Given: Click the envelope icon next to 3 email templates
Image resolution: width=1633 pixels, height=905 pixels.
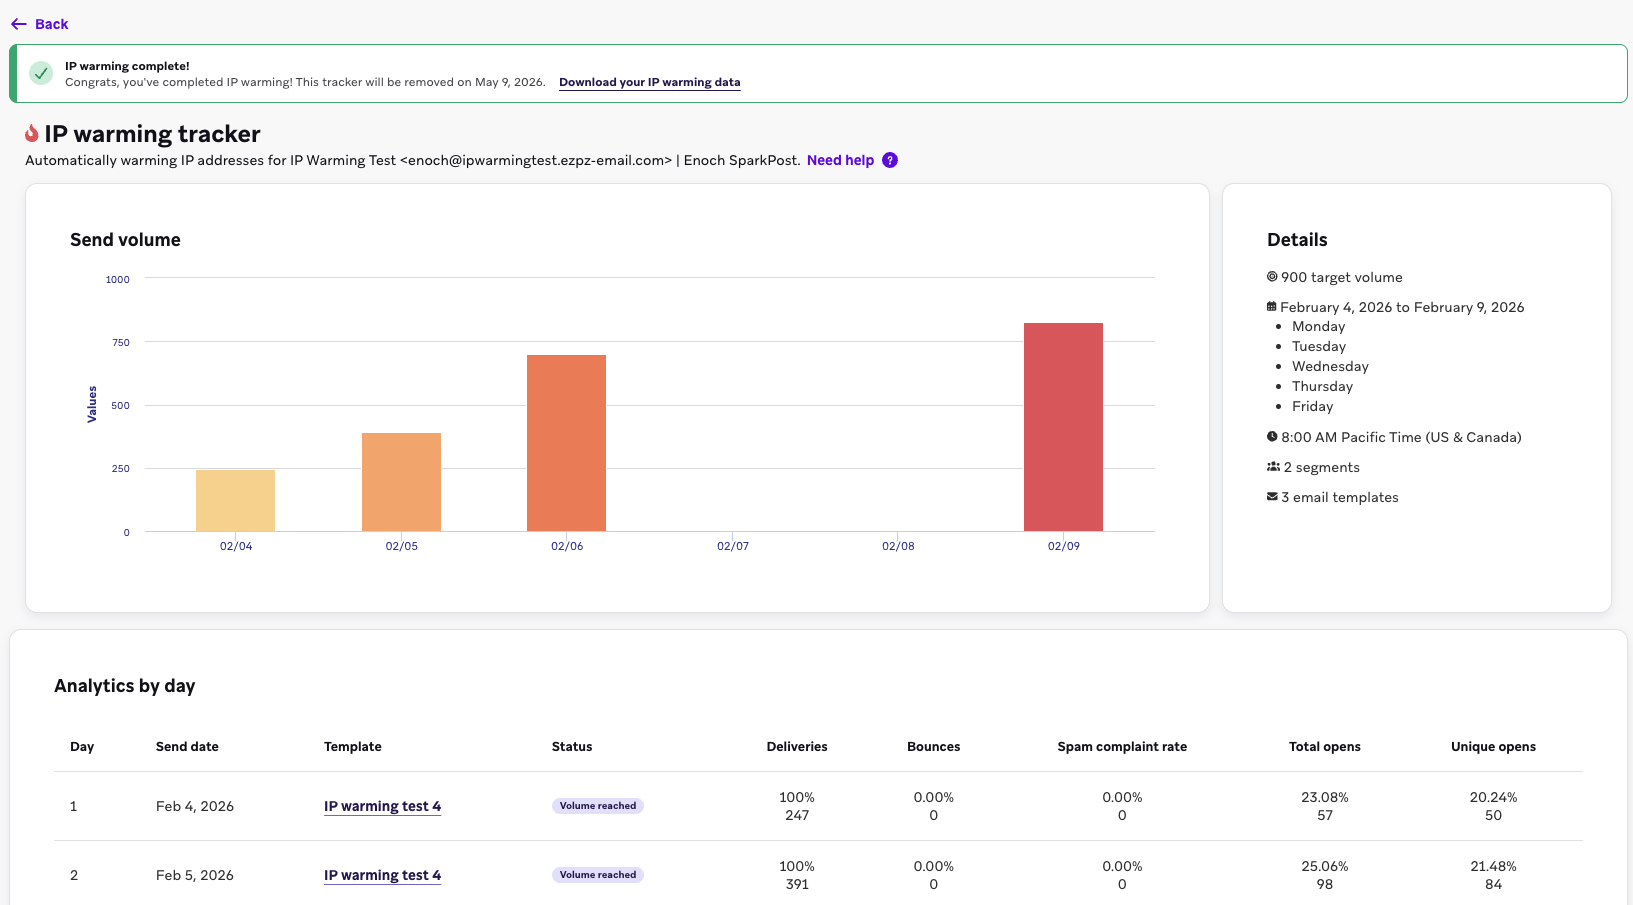Looking at the screenshot, I should 1272,497.
